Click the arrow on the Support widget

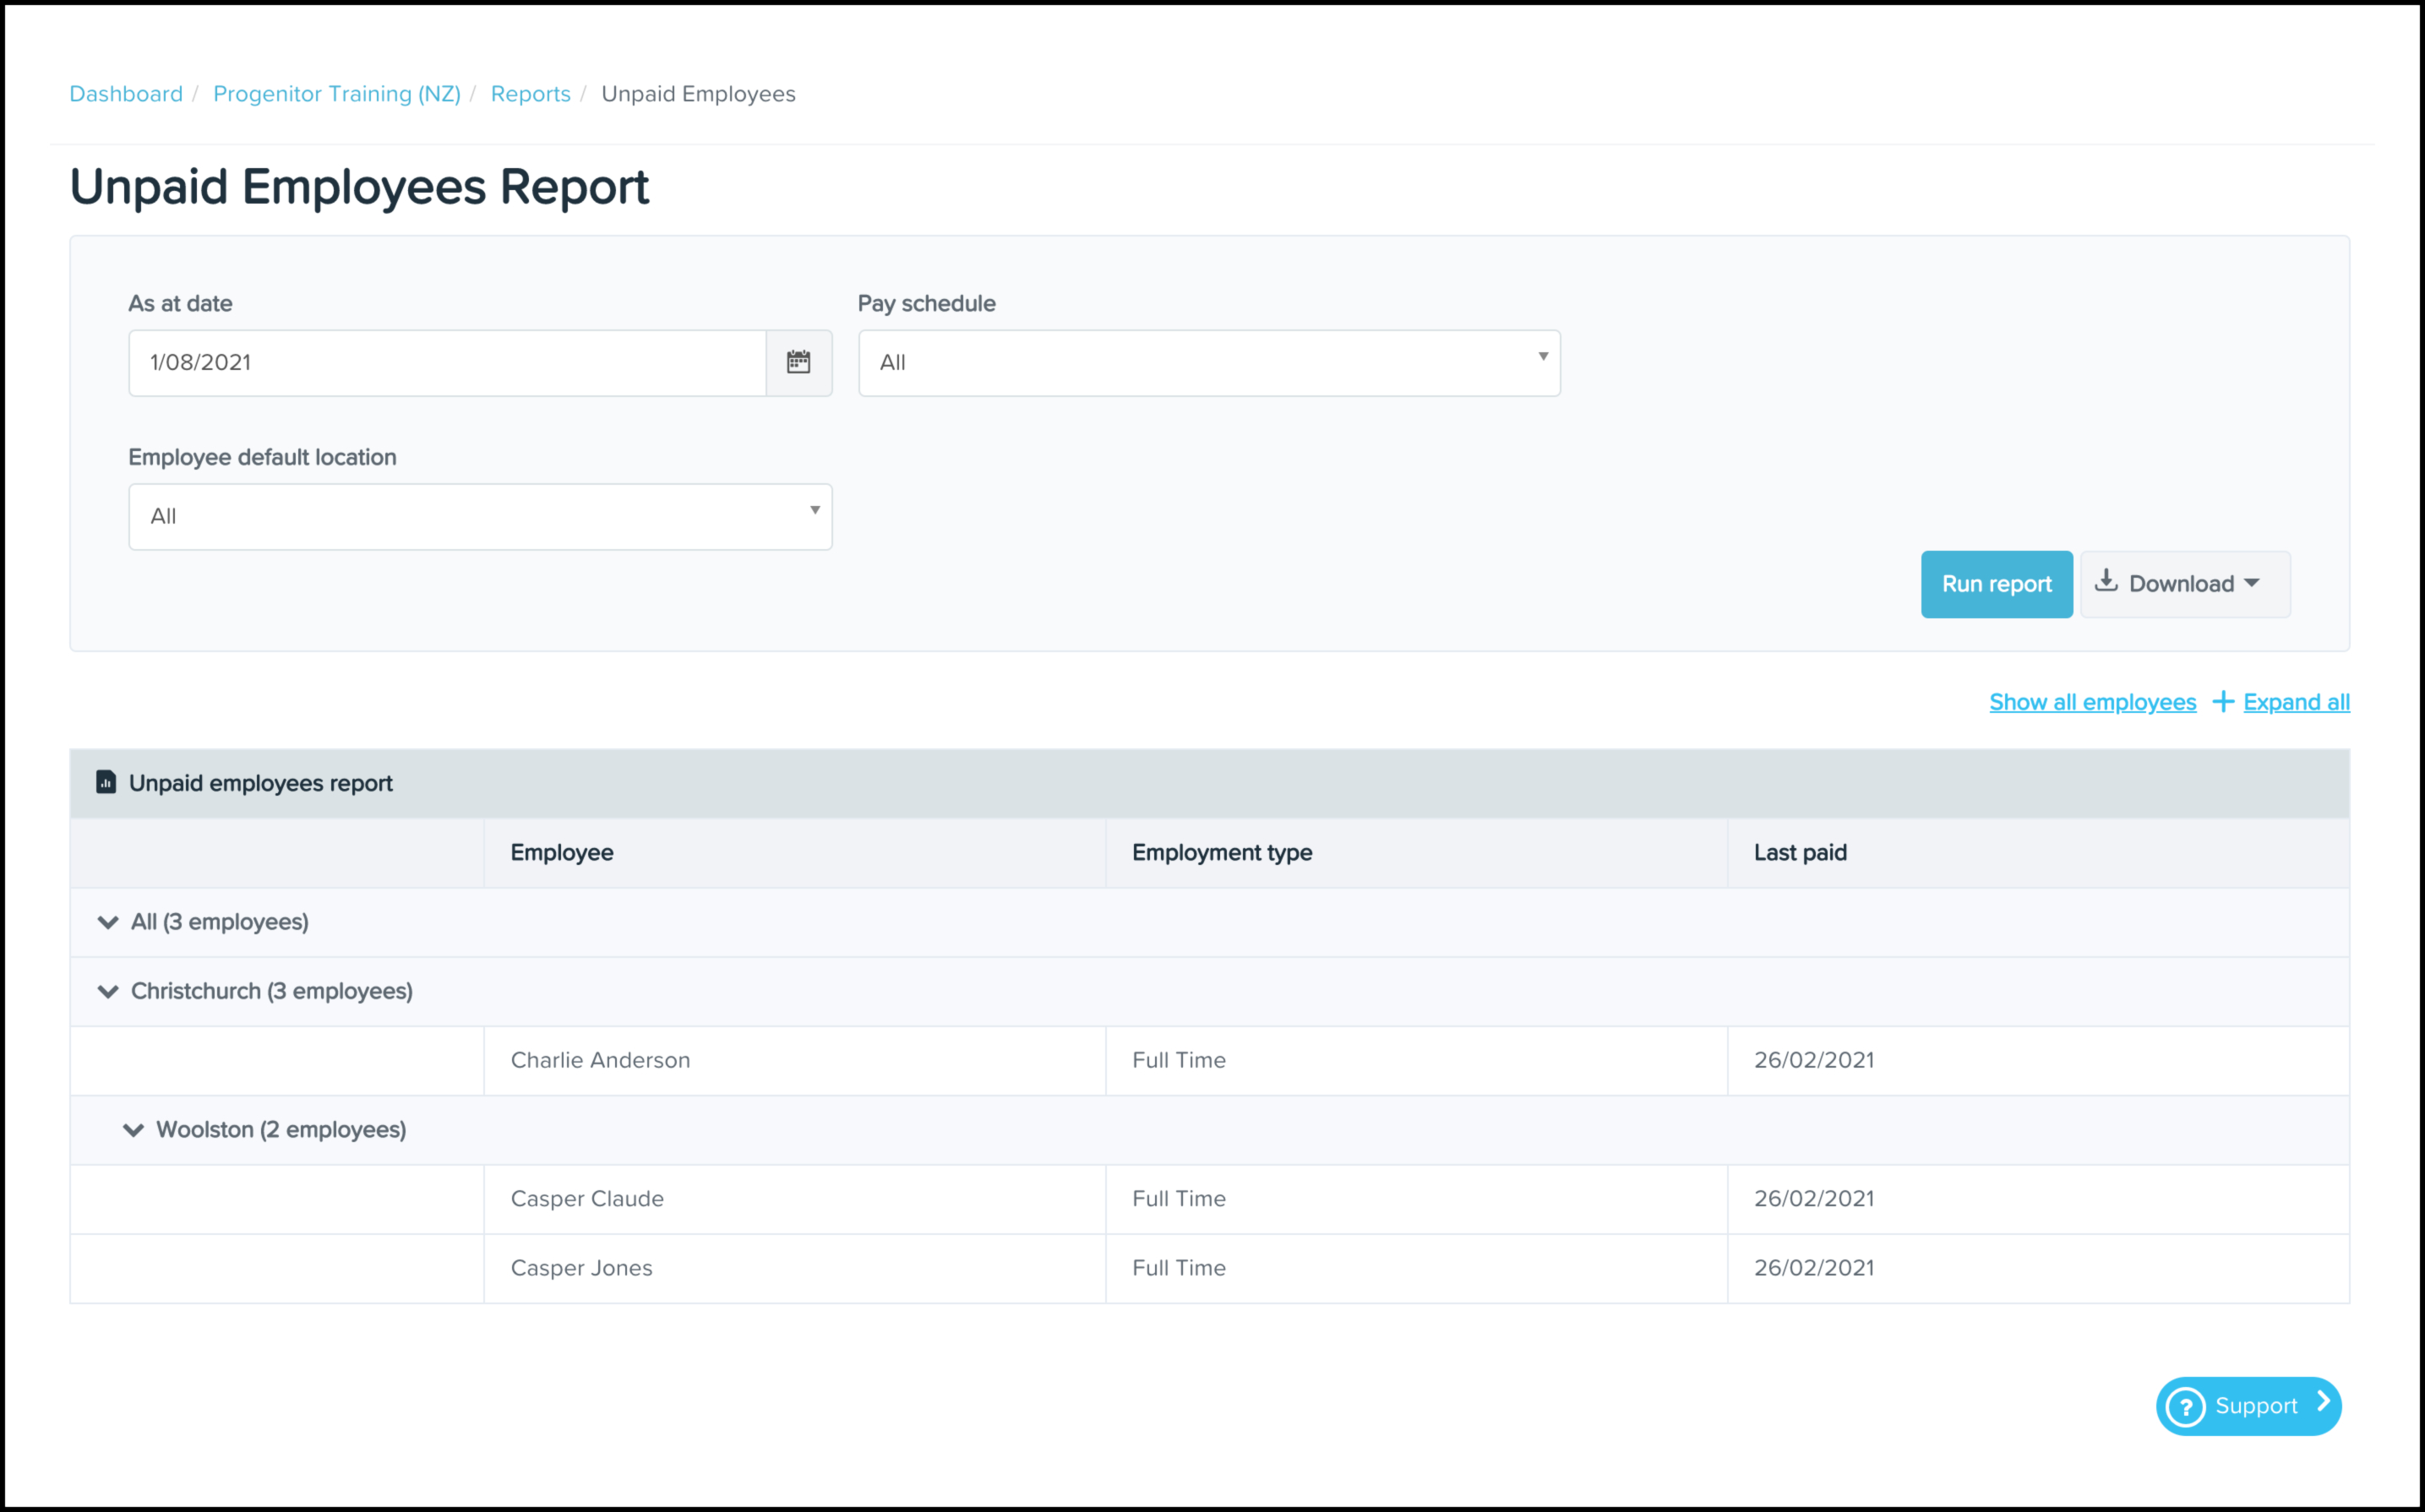[2324, 1402]
